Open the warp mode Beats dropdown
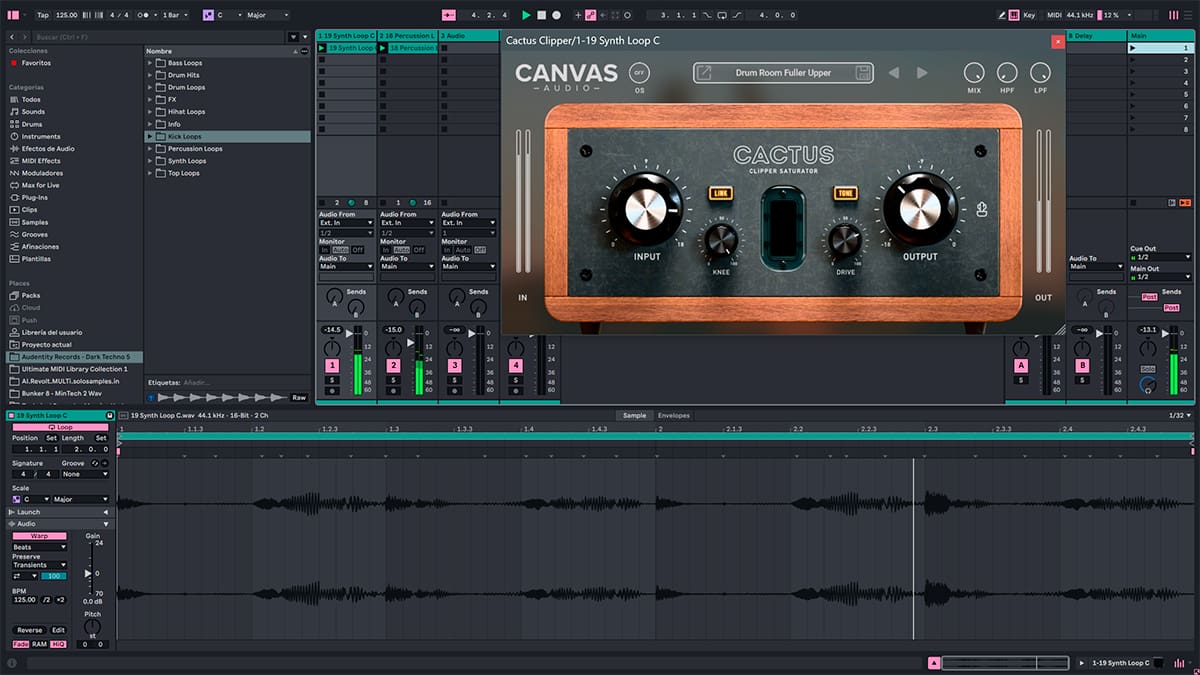 [x=39, y=547]
